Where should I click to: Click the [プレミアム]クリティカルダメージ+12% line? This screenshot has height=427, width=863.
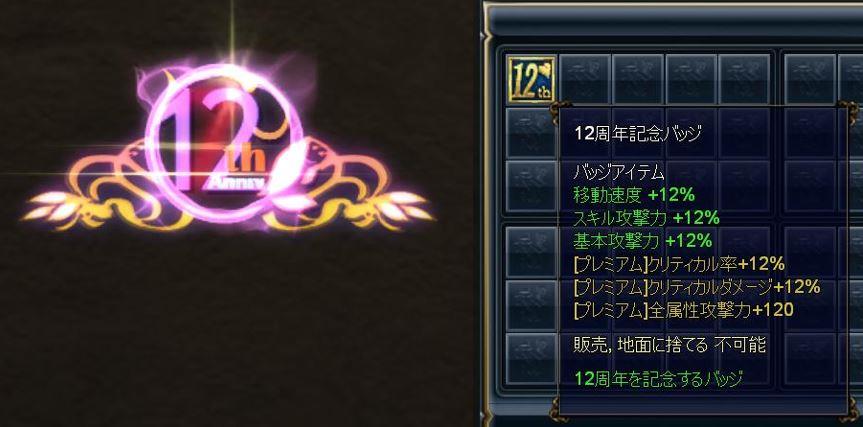click(x=697, y=287)
